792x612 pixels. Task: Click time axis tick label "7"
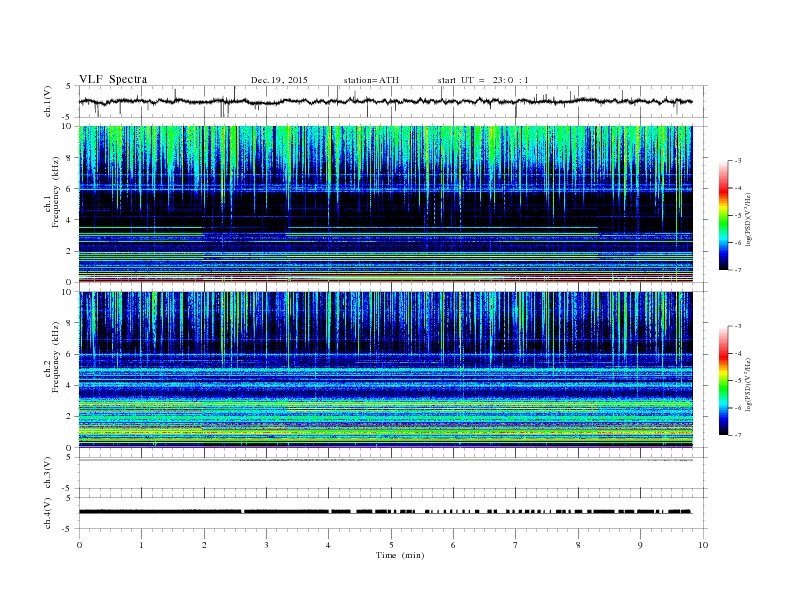(x=516, y=545)
